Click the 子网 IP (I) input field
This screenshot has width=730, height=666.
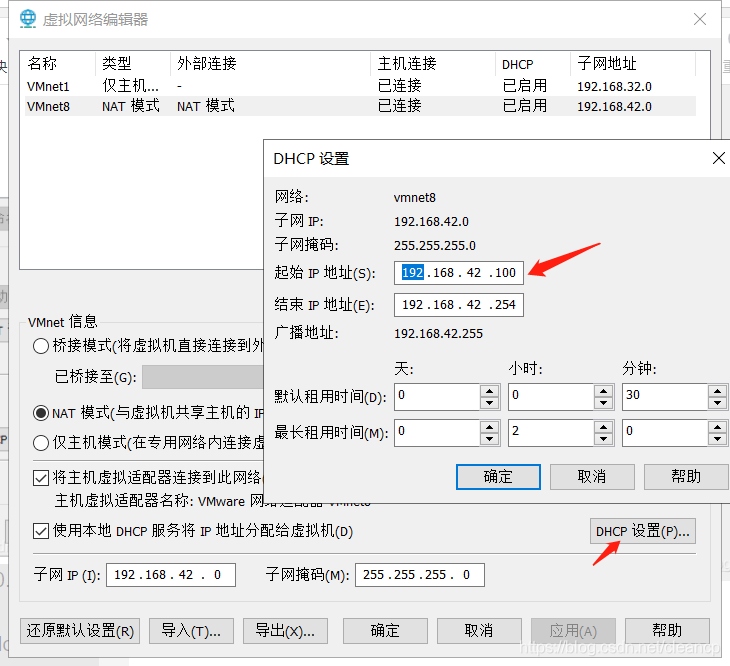[171, 575]
